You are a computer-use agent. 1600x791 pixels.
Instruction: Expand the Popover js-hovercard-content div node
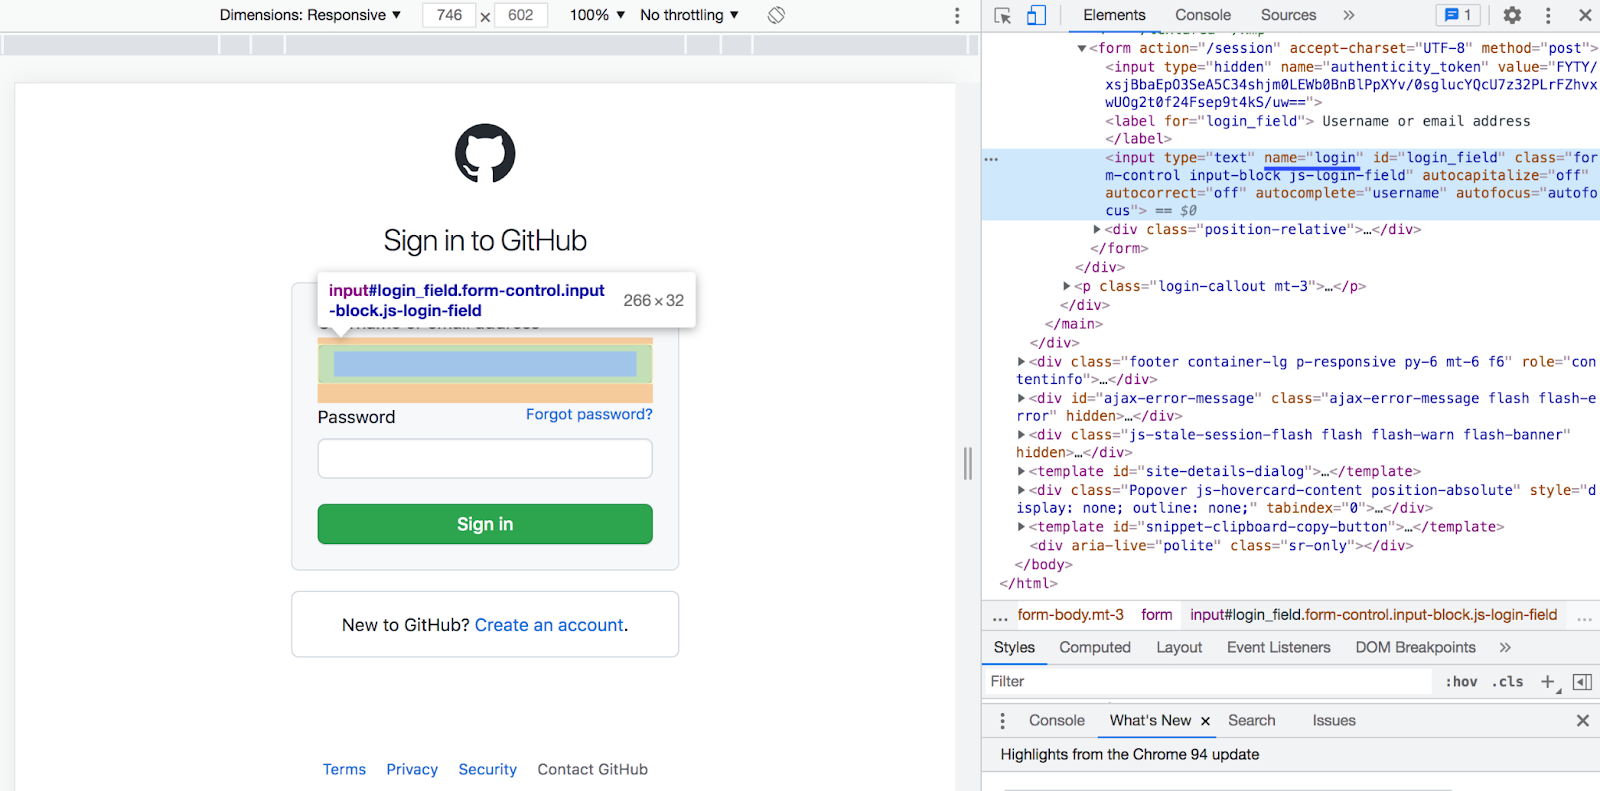[1021, 490]
